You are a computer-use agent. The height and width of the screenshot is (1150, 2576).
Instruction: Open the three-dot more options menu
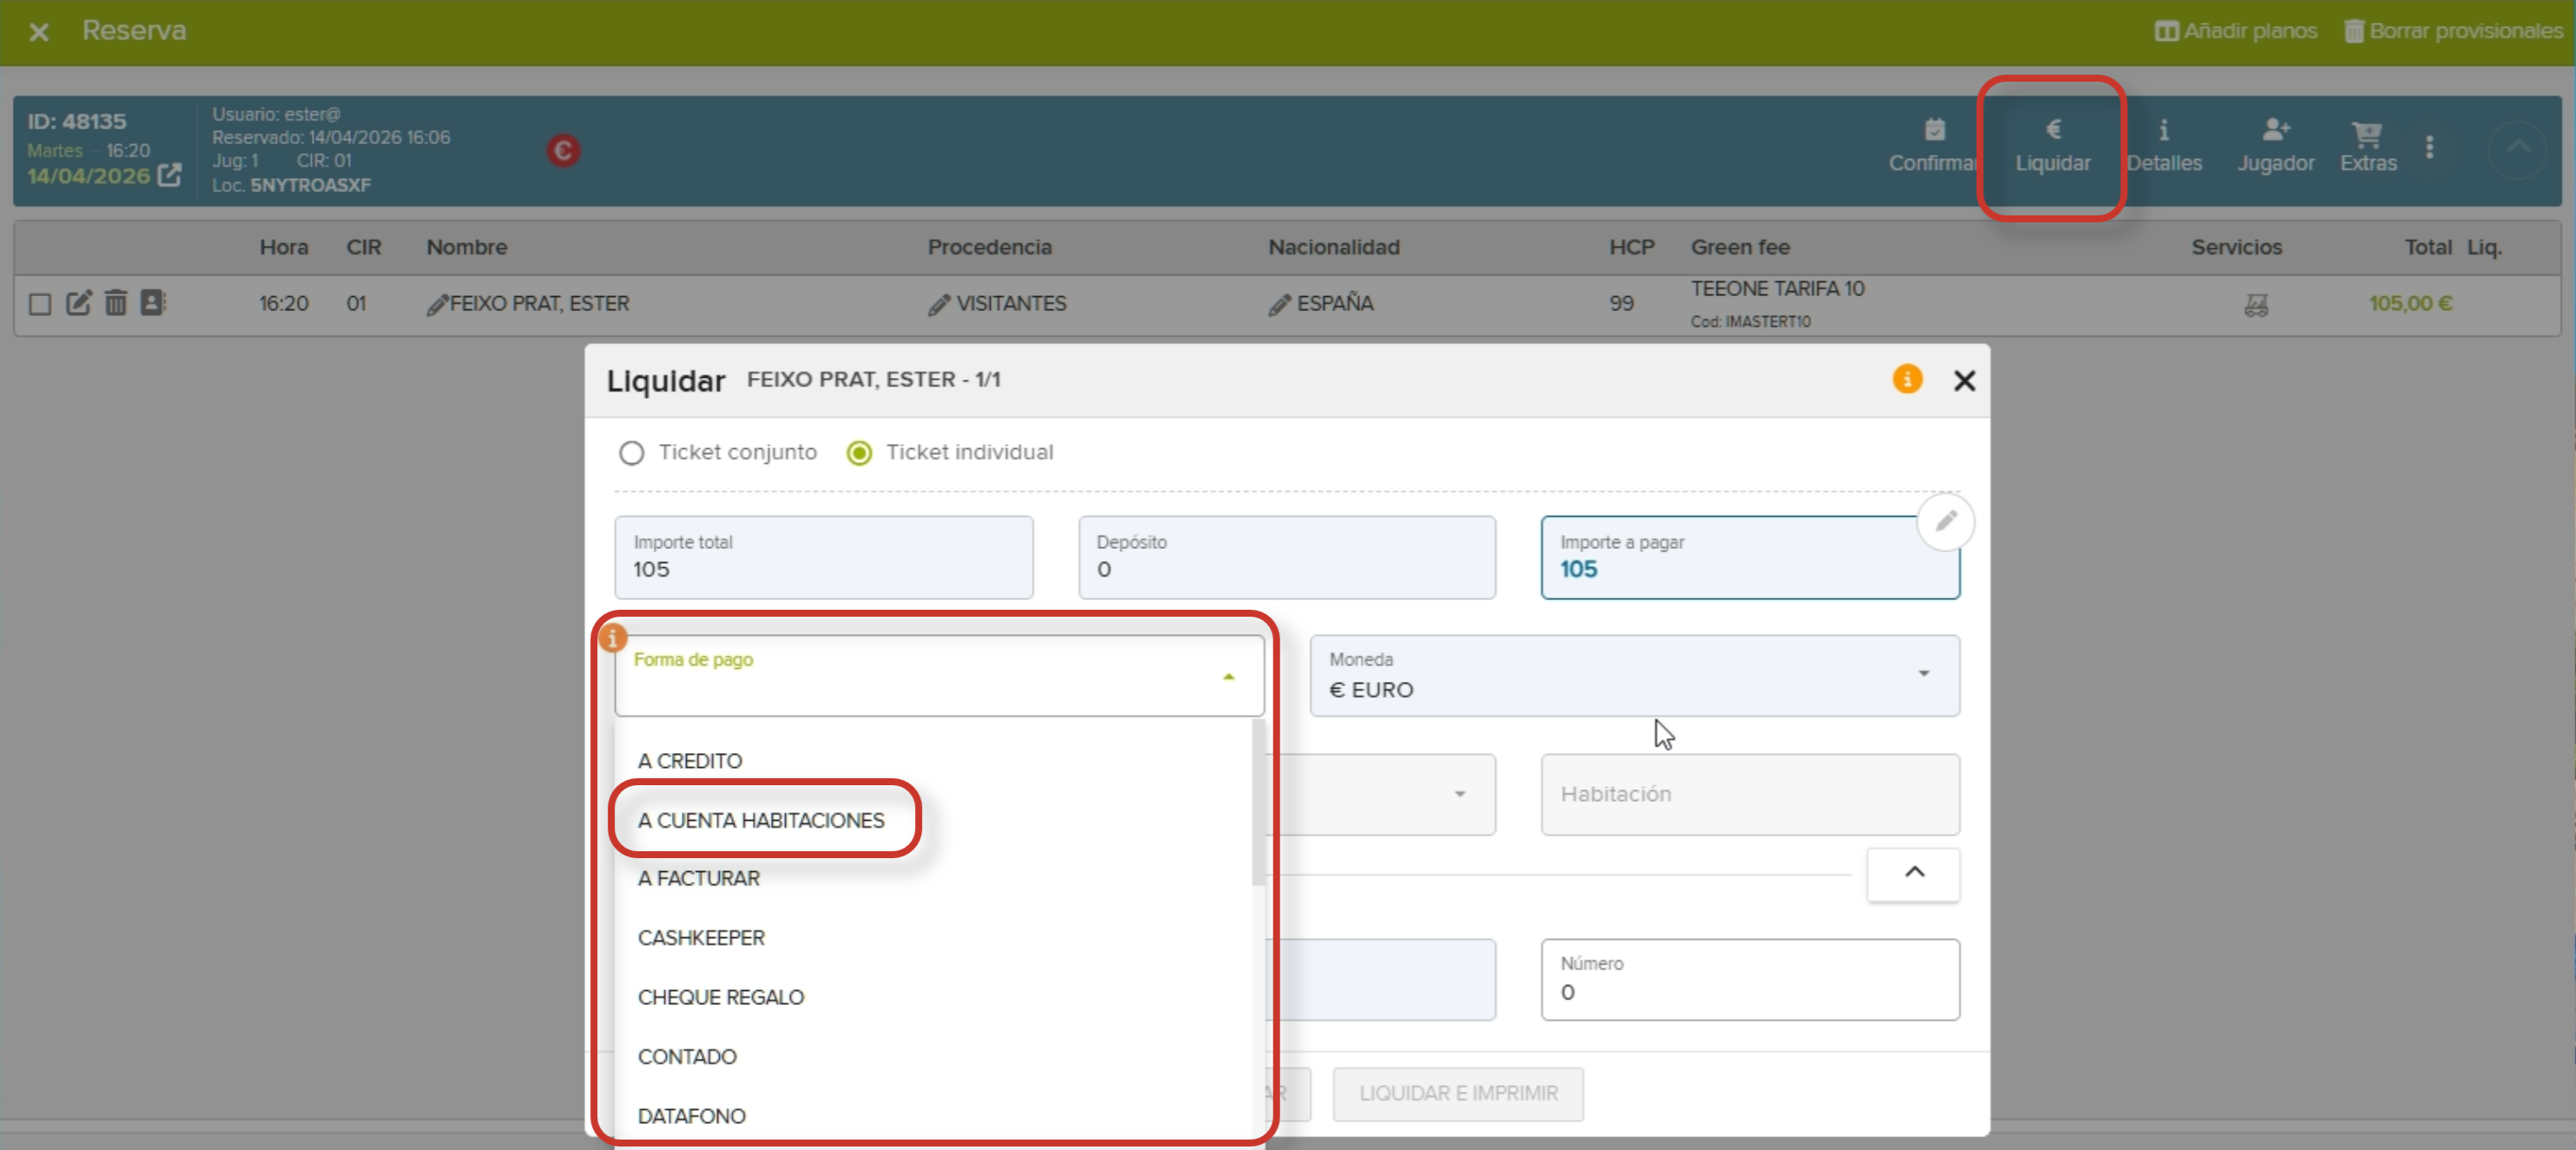pos(2430,147)
